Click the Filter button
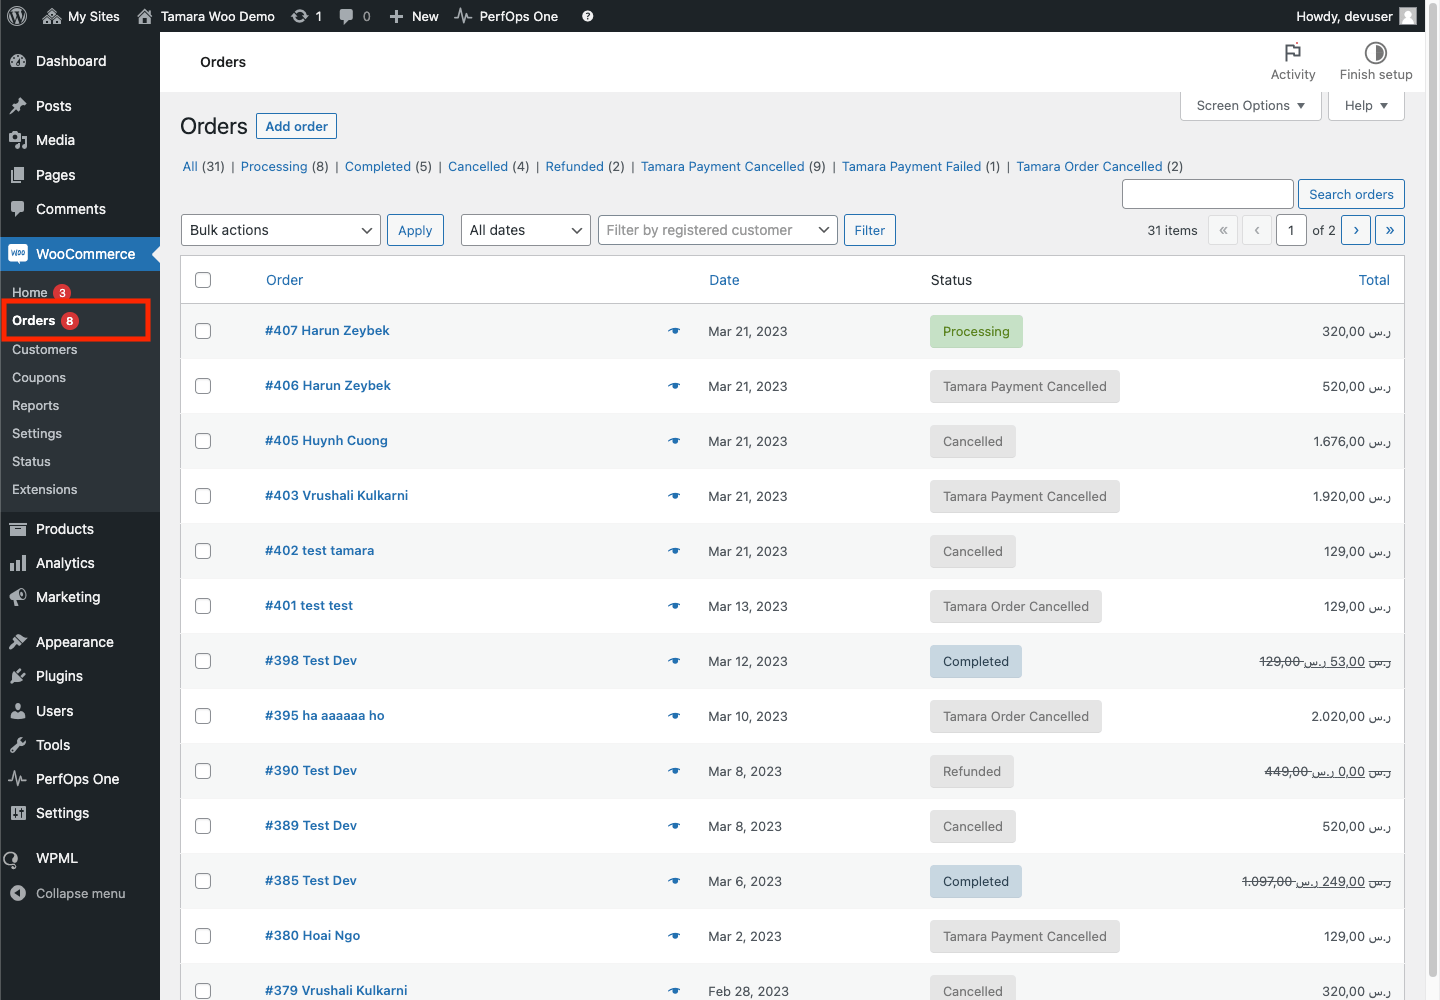Viewport: 1440px width, 1000px height. click(x=870, y=230)
